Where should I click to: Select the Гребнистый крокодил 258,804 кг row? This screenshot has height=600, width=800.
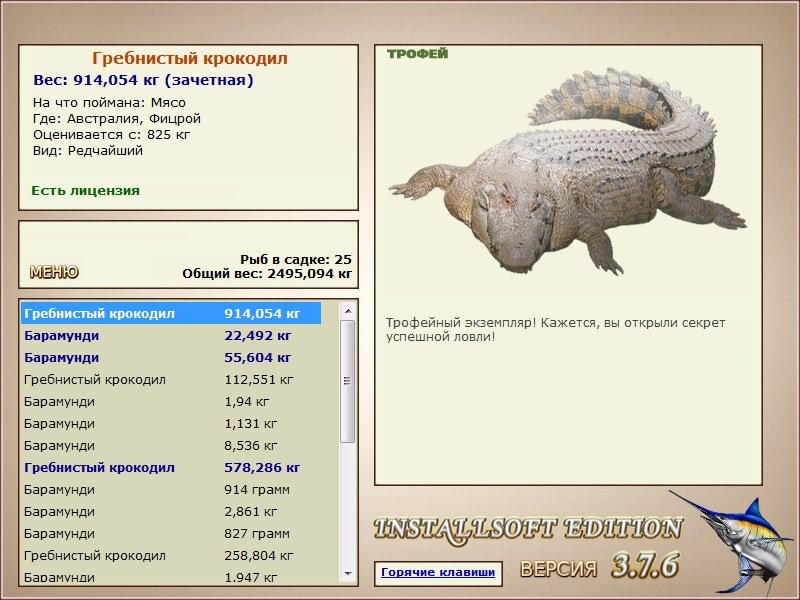(x=171, y=555)
